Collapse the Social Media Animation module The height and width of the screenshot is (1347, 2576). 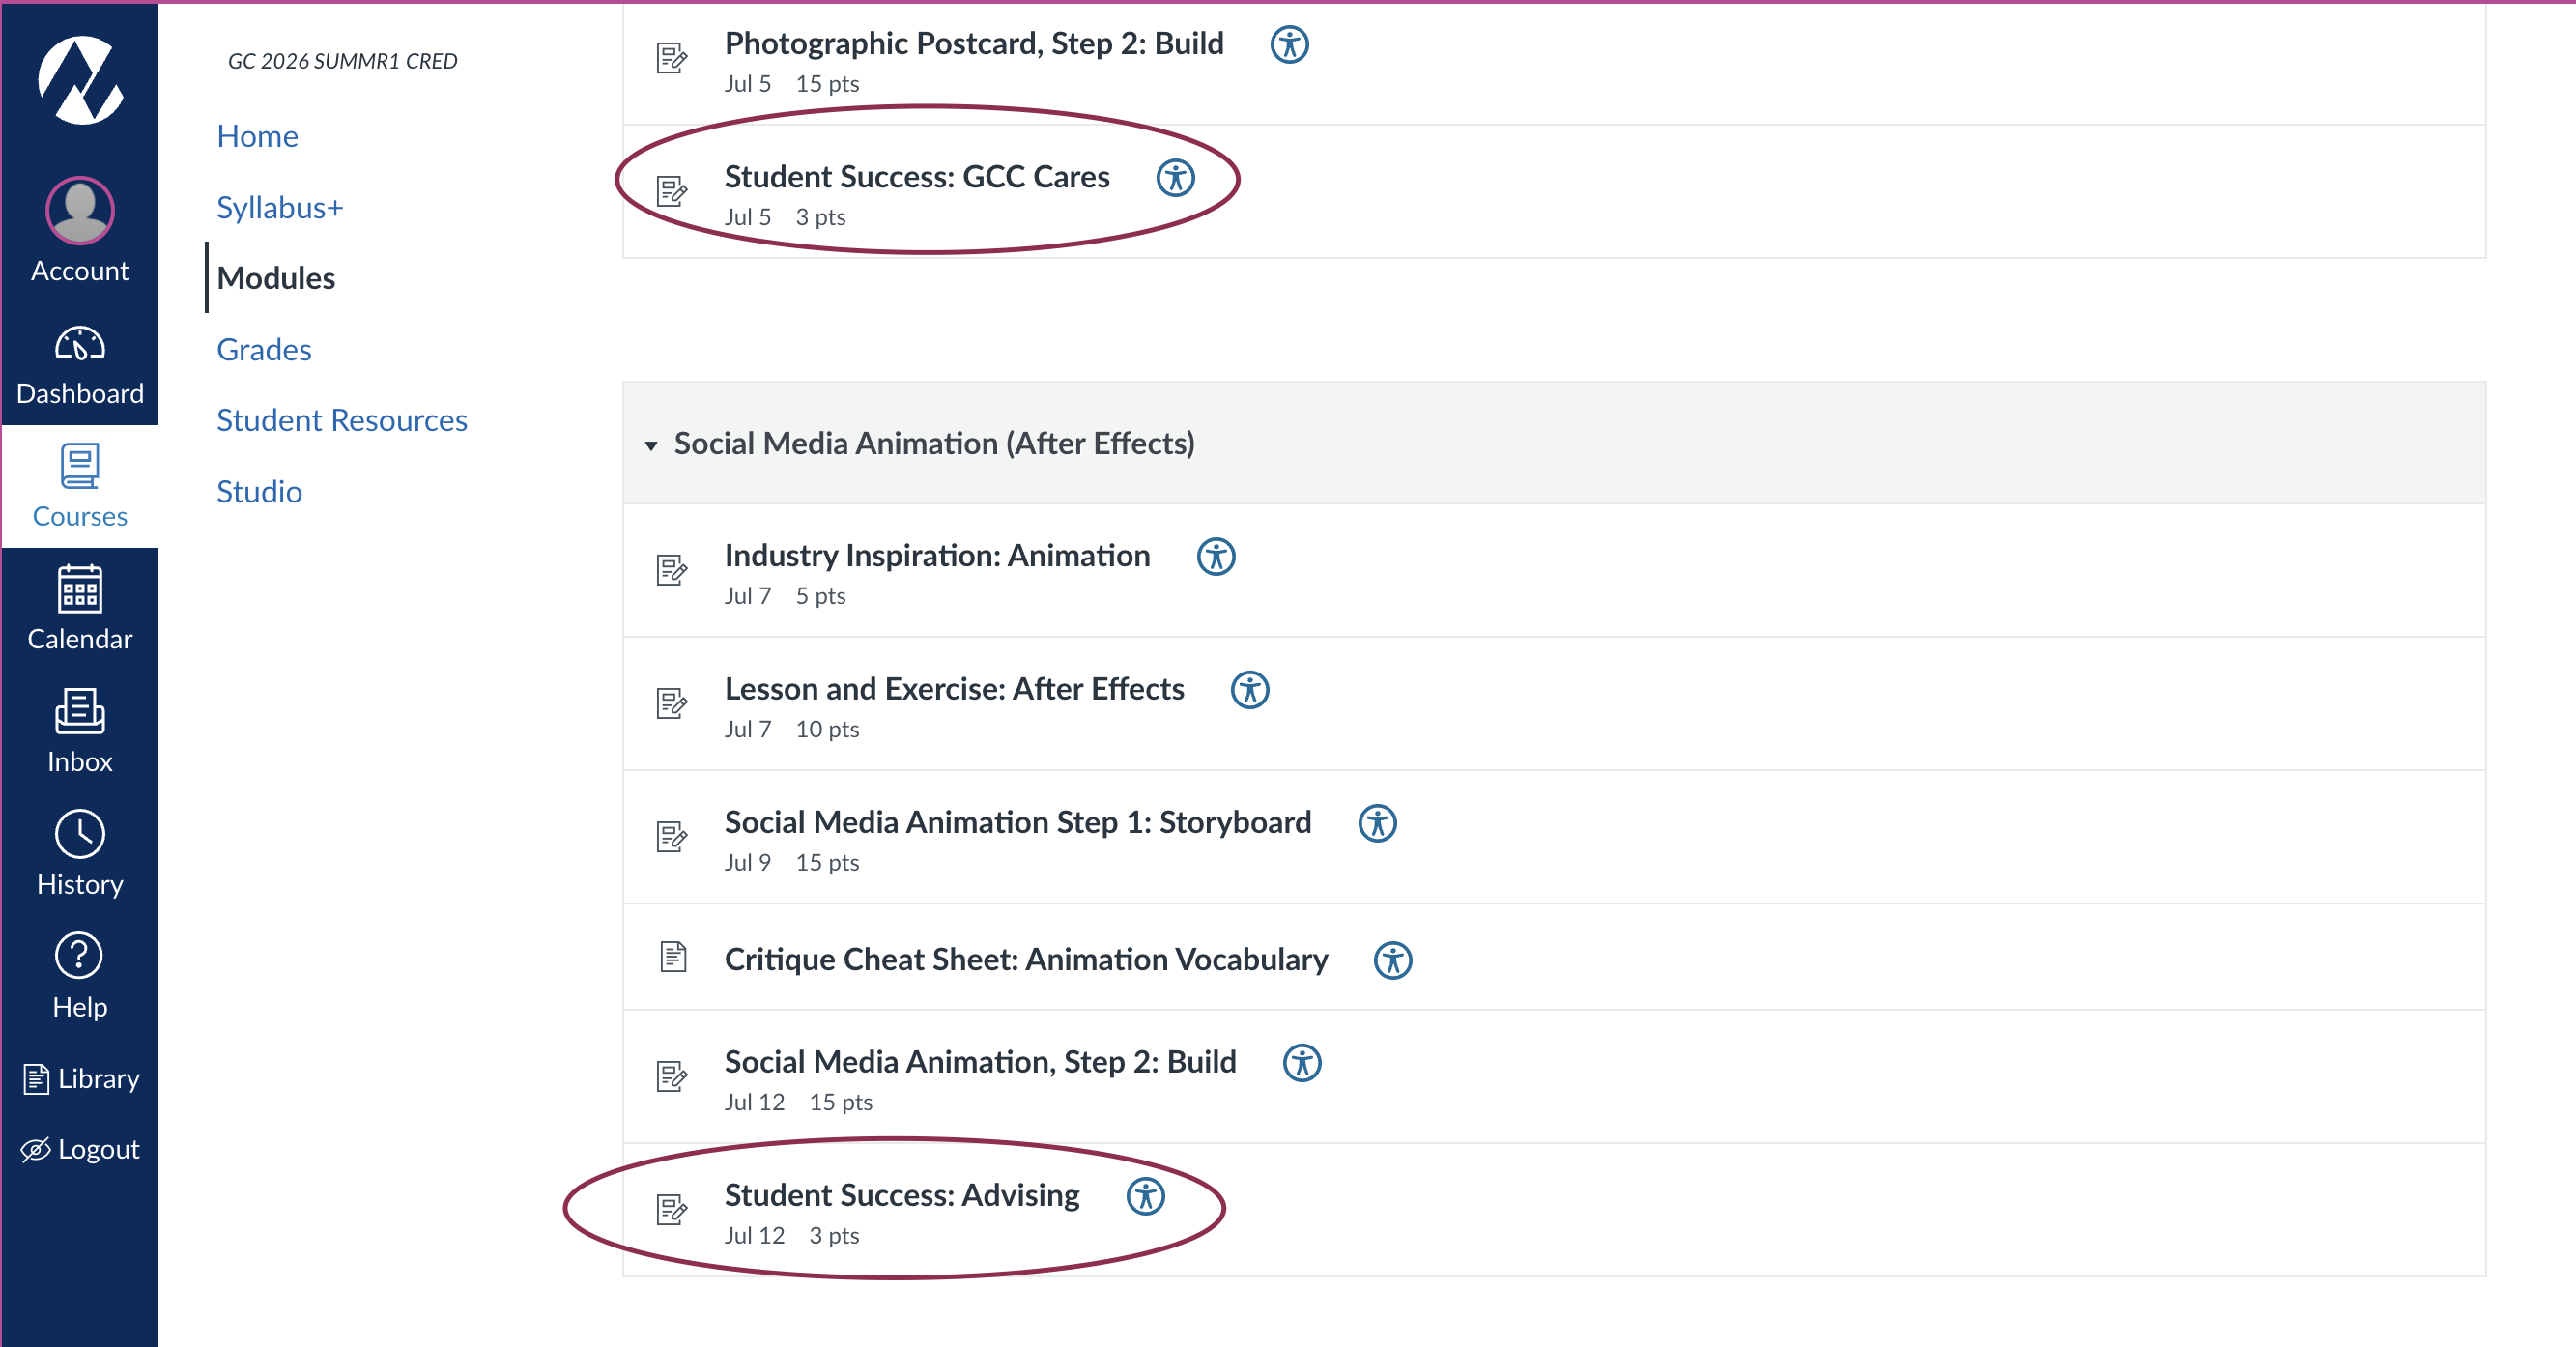651,445
